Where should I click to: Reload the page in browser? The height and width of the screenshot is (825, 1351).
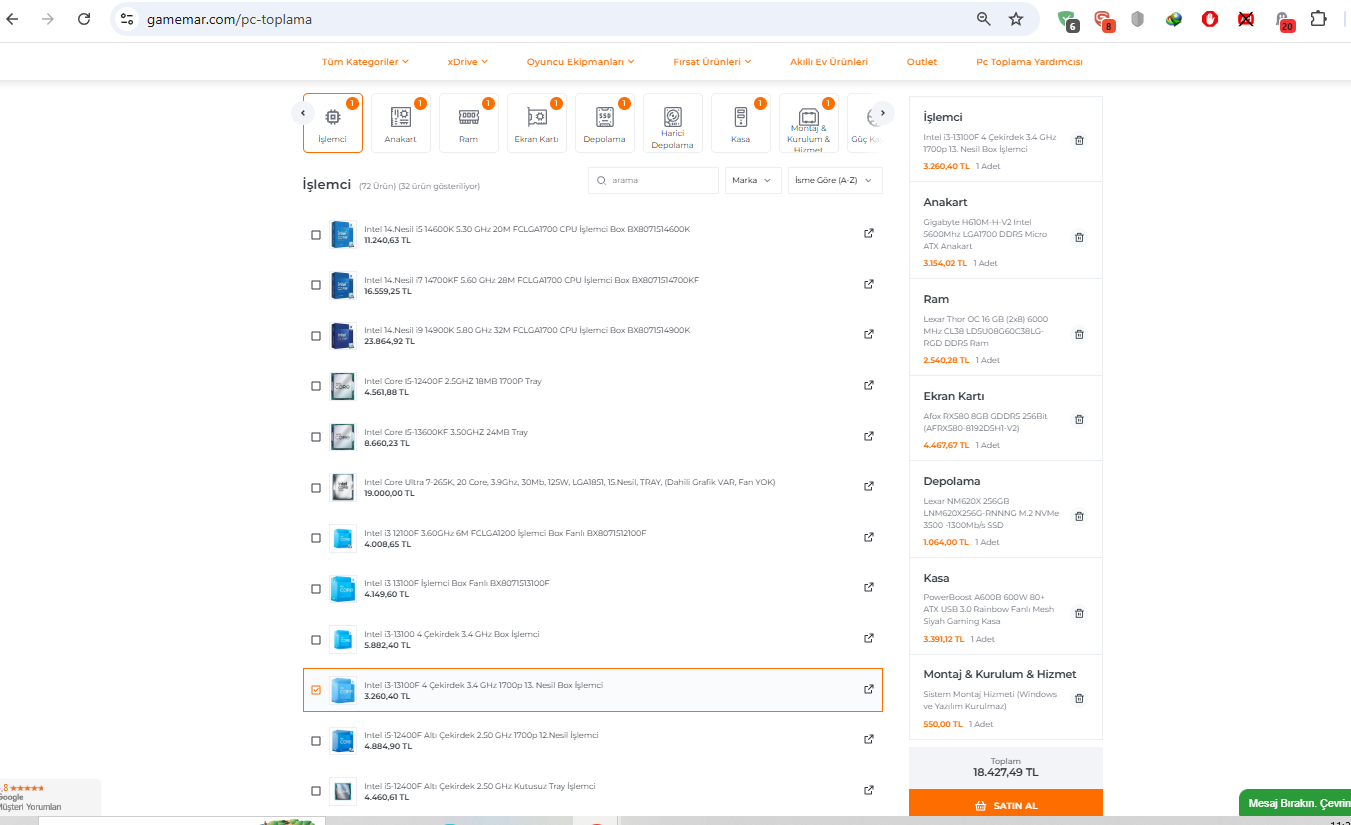84,19
